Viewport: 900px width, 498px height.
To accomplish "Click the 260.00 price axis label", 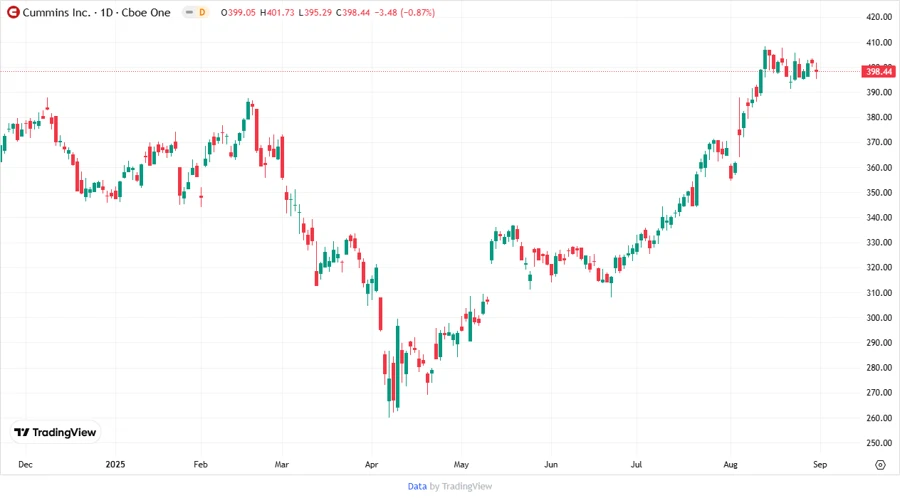I will click(879, 418).
